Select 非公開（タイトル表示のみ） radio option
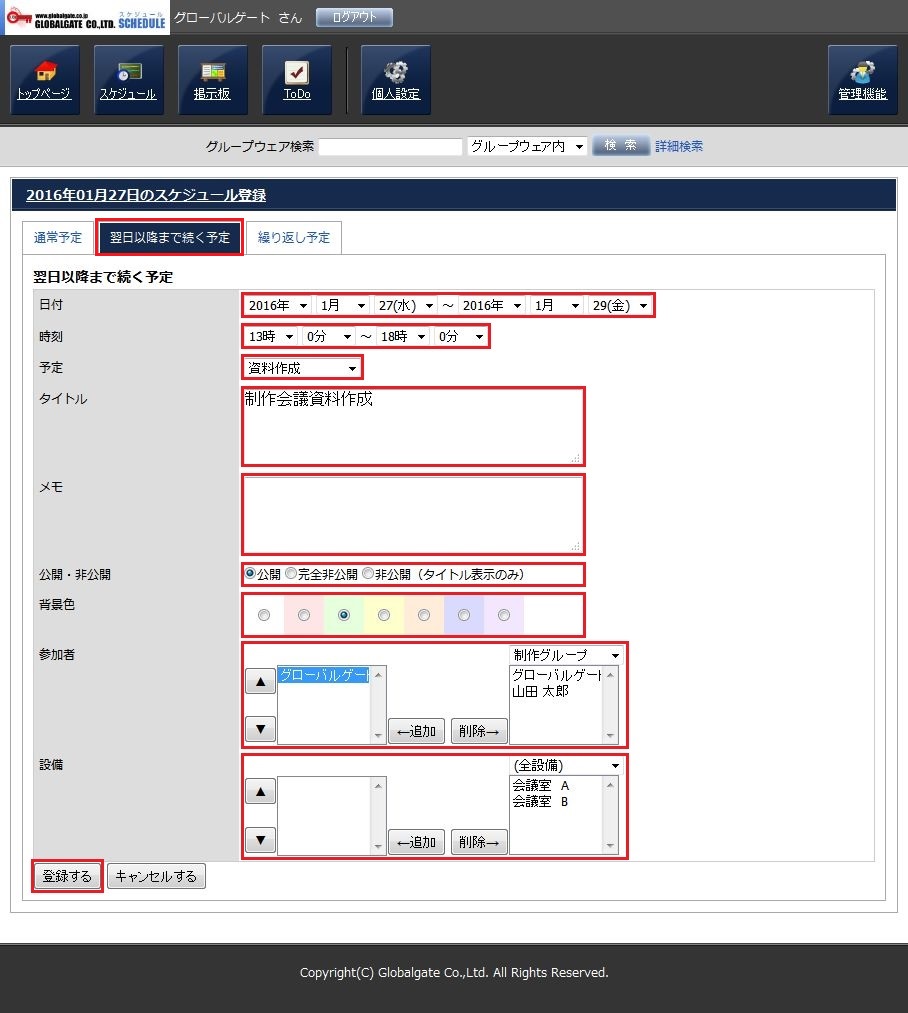 pyautogui.click(x=368, y=574)
